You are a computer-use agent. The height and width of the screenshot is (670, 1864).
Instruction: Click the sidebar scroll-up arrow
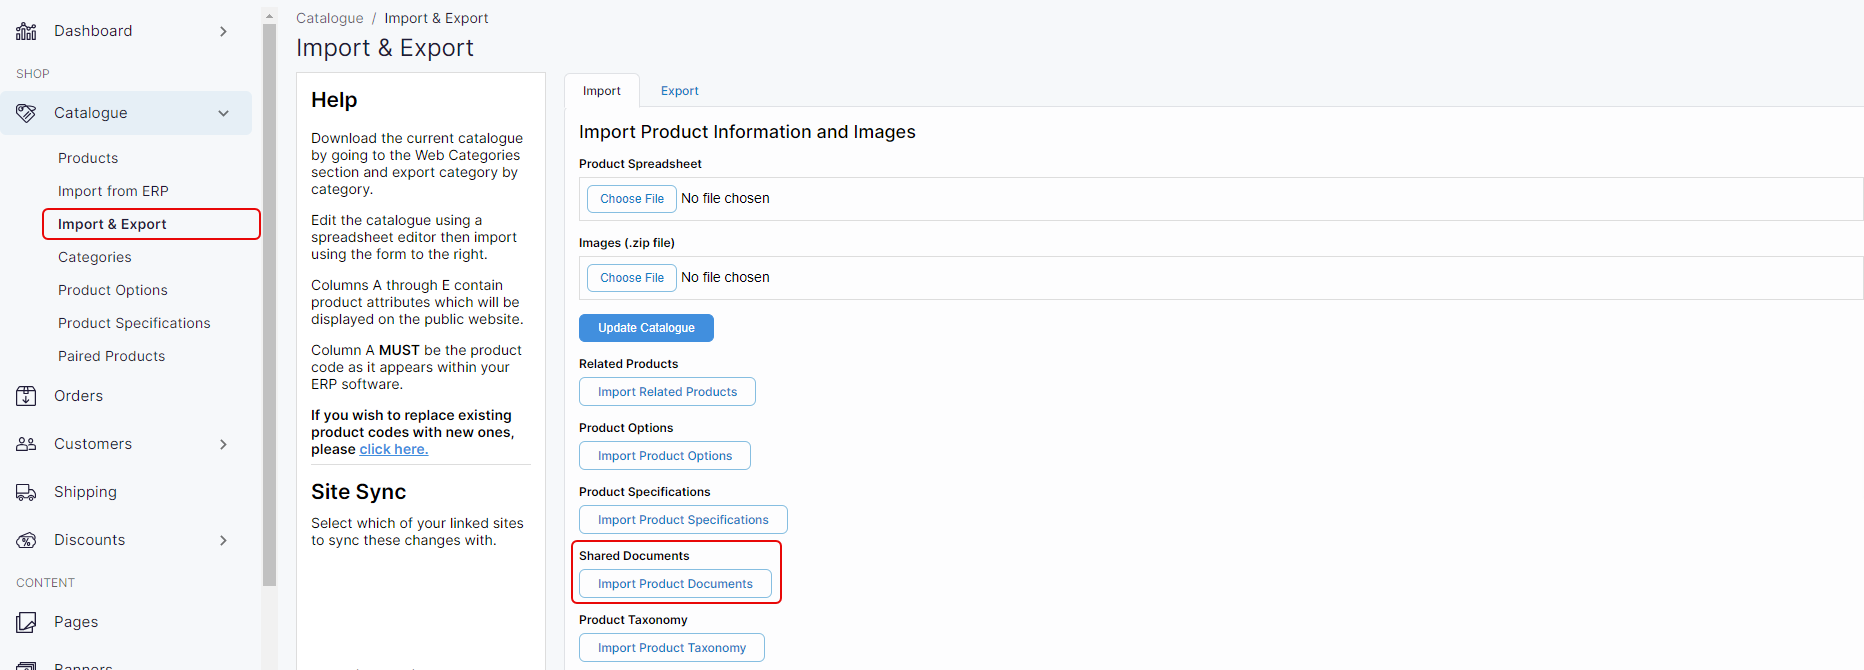269,16
